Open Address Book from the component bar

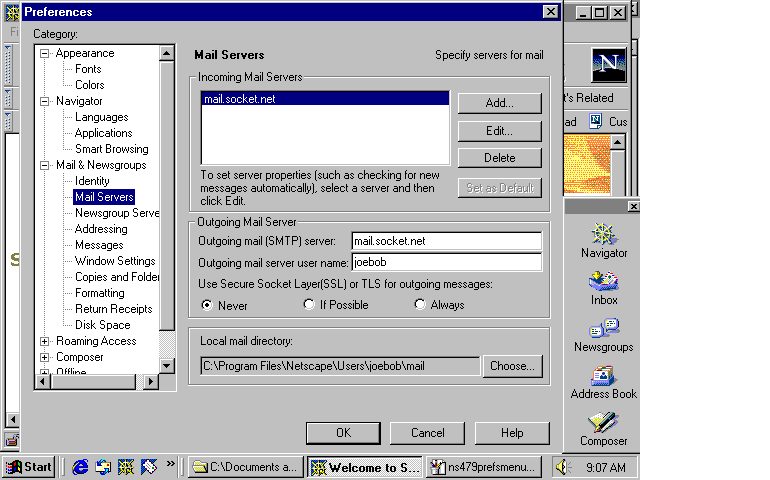(604, 383)
